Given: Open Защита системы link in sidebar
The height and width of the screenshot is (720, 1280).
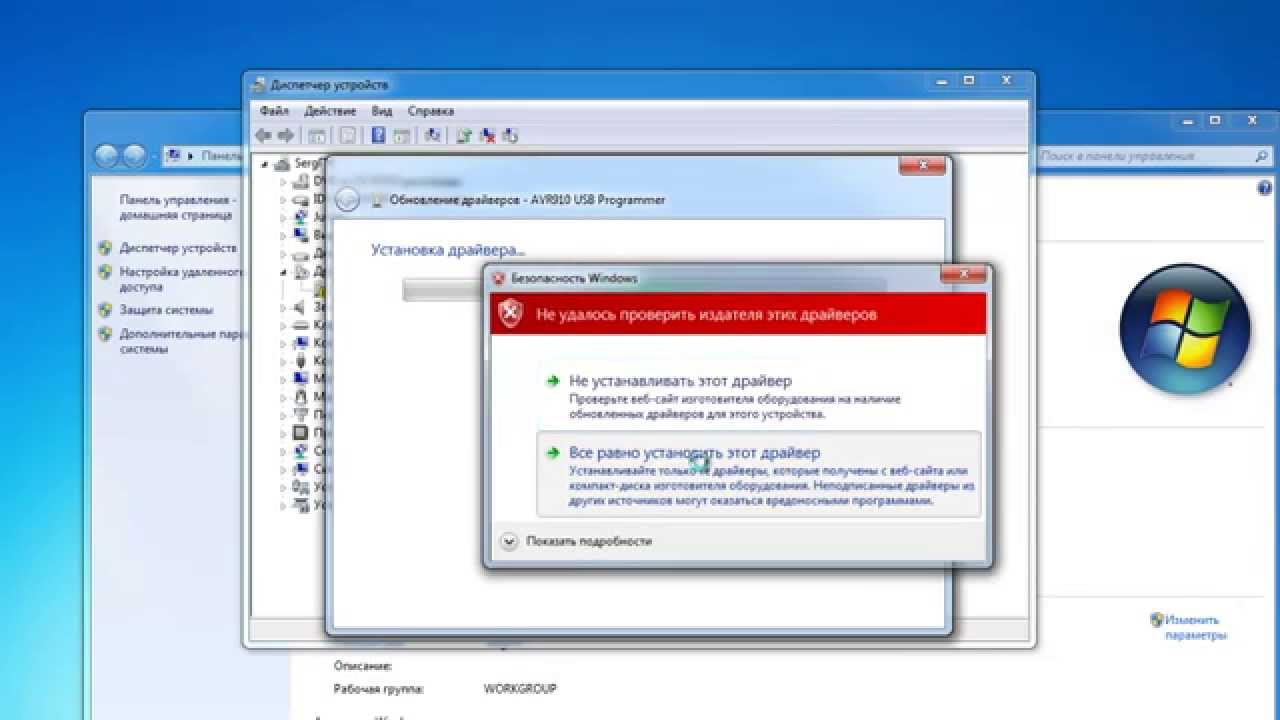Looking at the screenshot, I should coord(166,310).
